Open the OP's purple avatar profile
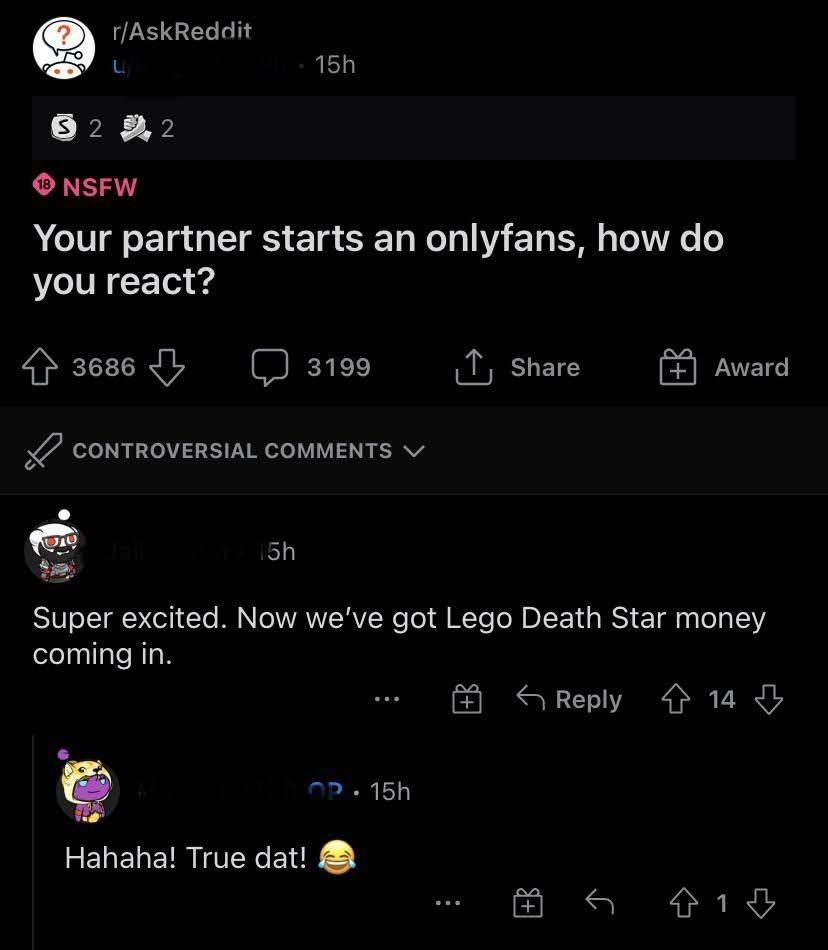 pyautogui.click(x=88, y=790)
